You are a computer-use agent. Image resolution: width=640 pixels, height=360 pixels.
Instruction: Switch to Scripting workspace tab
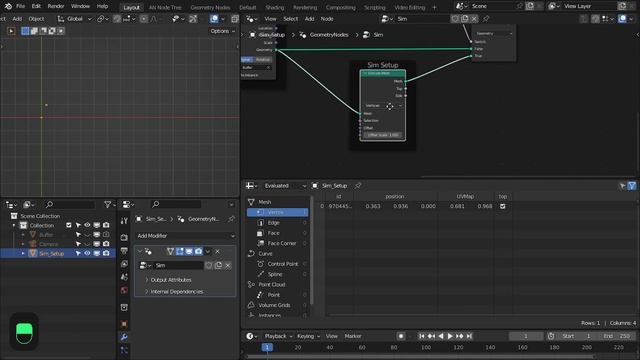[x=375, y=7]
